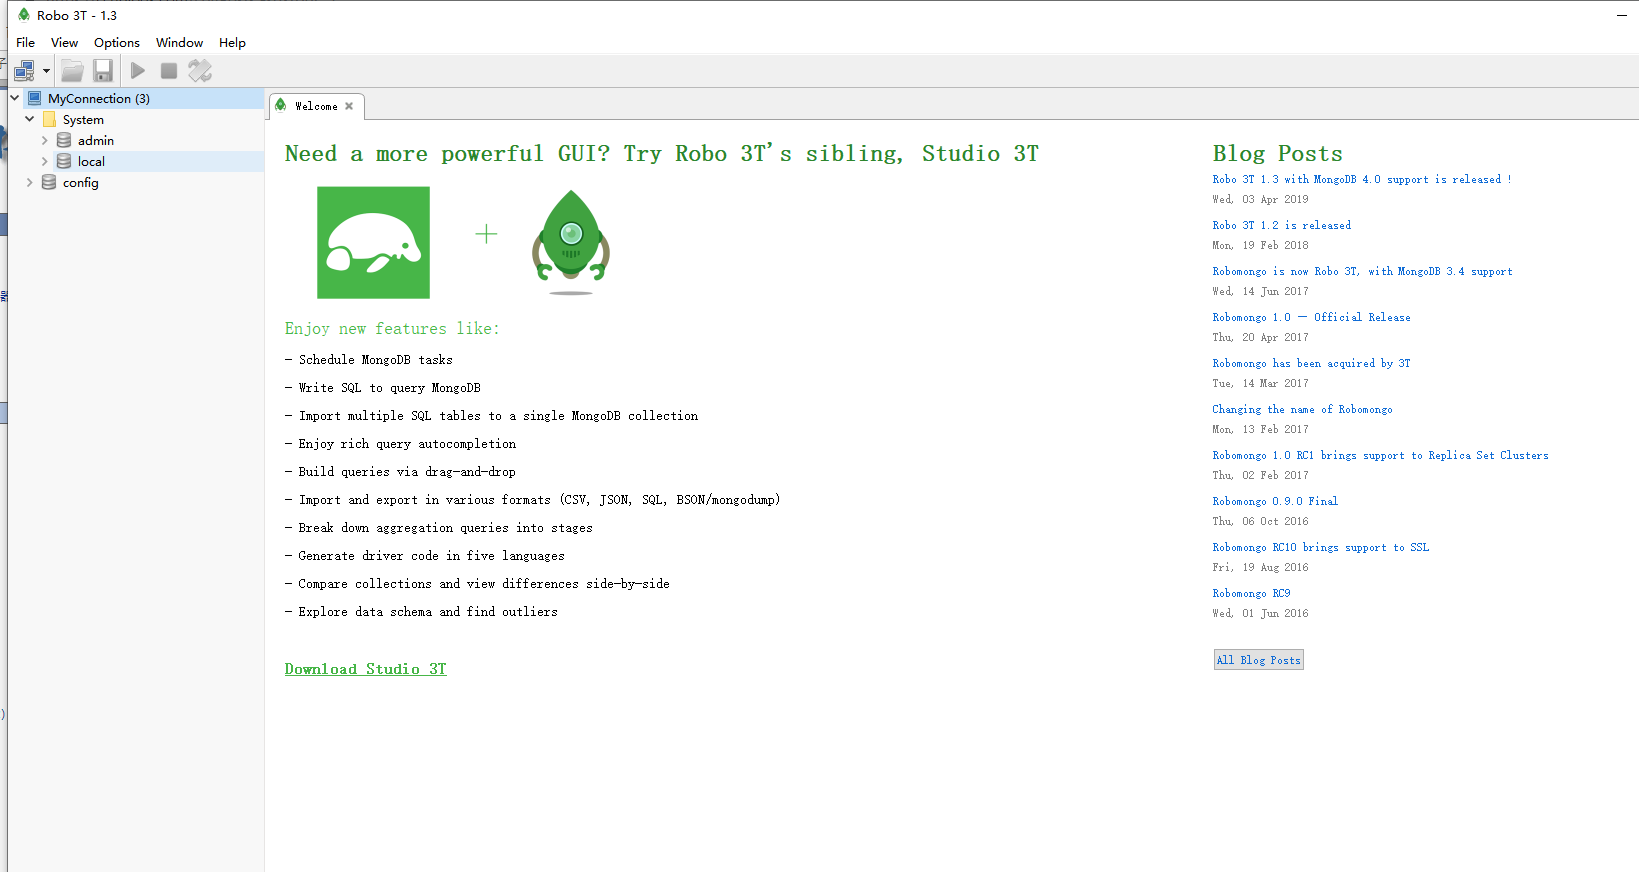Collapse the MyConnection tree node

pos(15,98)
